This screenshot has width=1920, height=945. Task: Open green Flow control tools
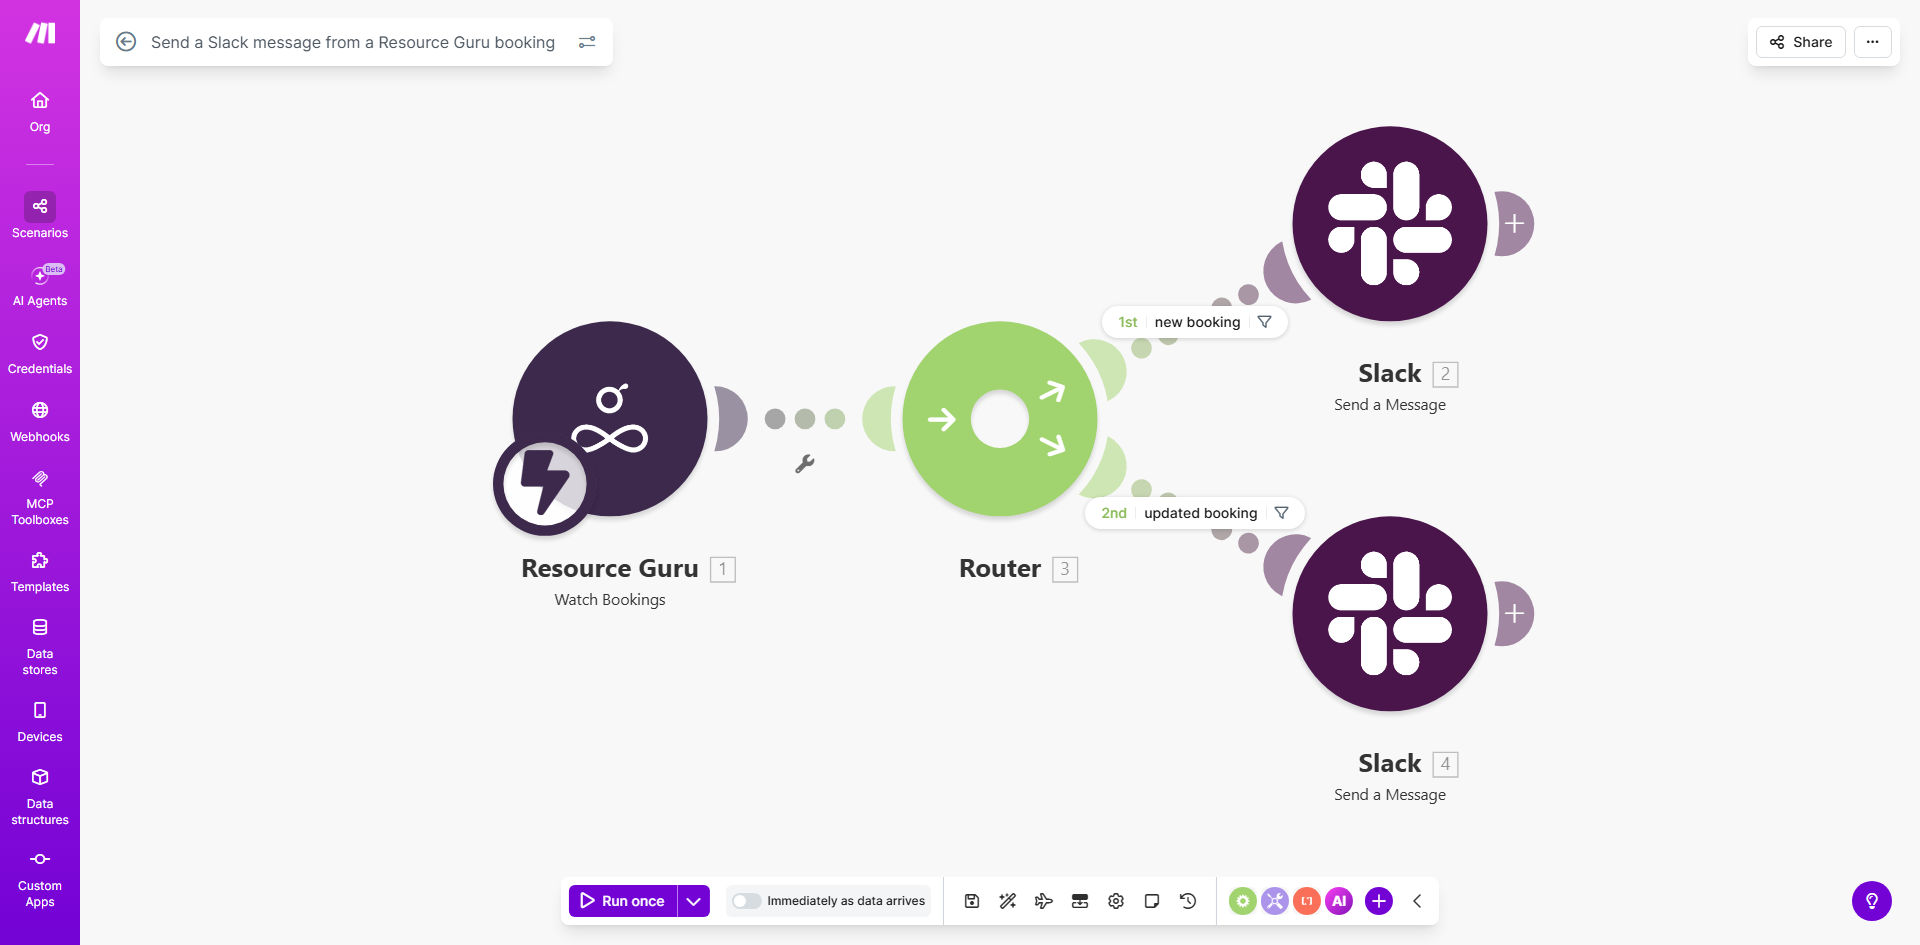1242,901
